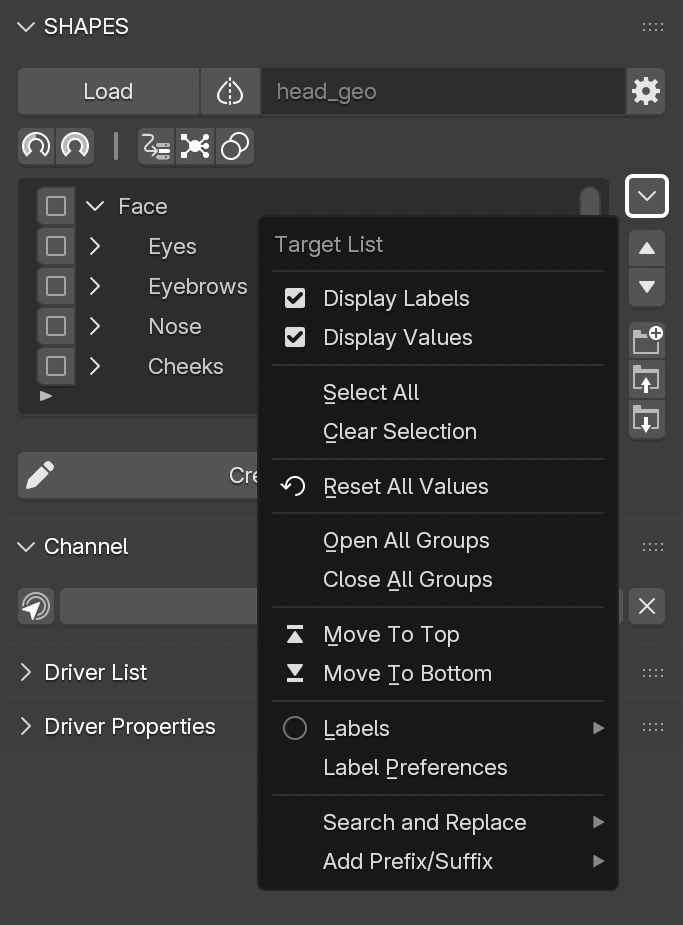This screenshot has width=683, height=925.
Task: Toggle the Face group checkbox
Action: click(x=56, y=206)
